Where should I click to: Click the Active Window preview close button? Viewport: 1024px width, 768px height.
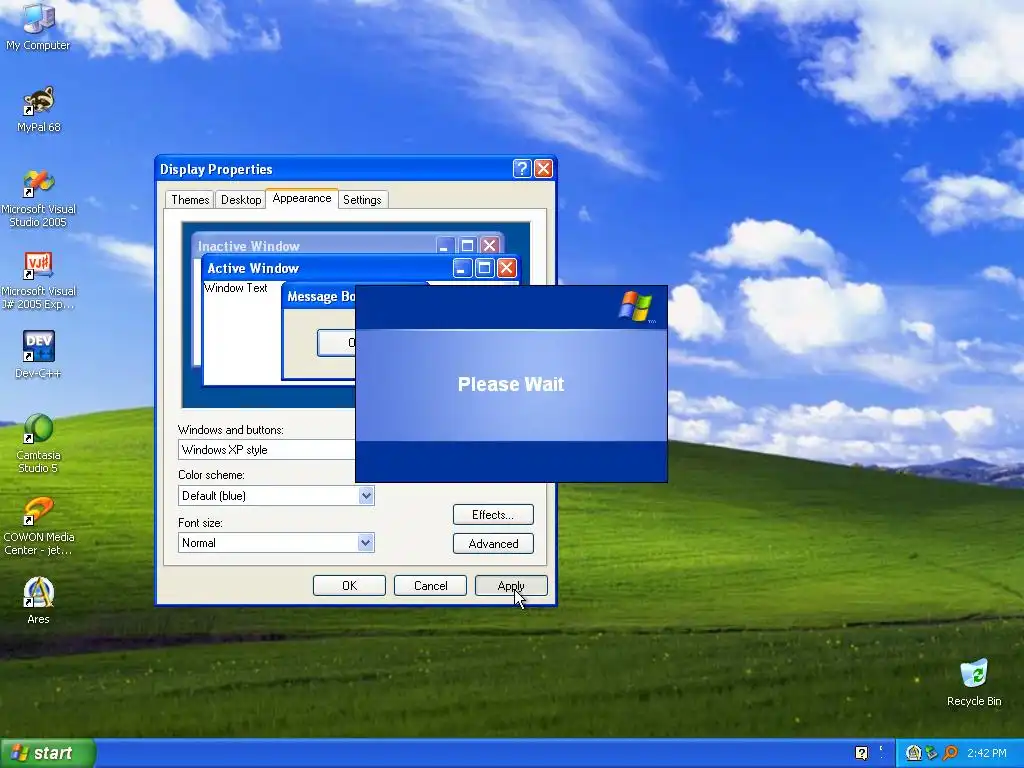pyautogui.click(x=507, y=268)
